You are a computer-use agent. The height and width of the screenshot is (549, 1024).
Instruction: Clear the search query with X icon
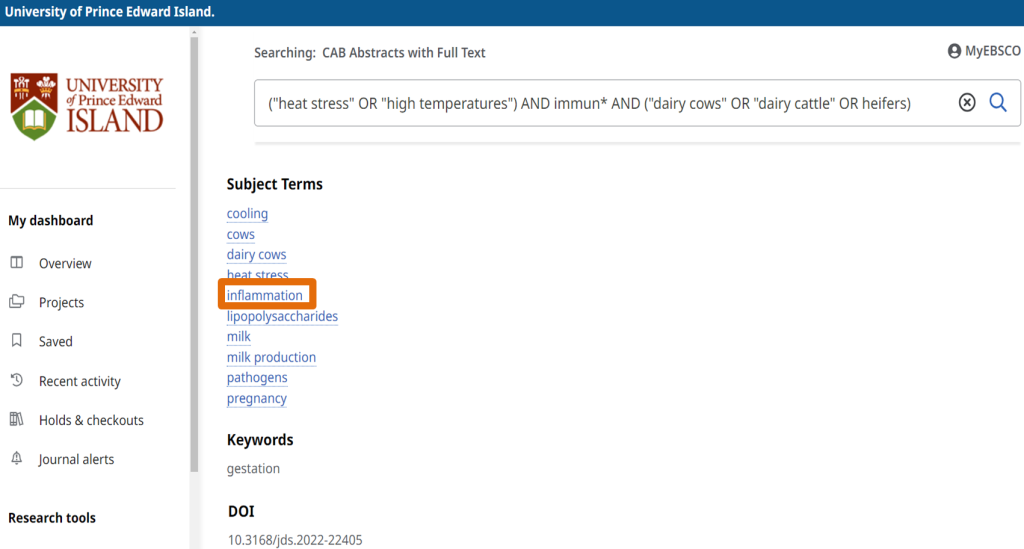[x=967, y=102]
